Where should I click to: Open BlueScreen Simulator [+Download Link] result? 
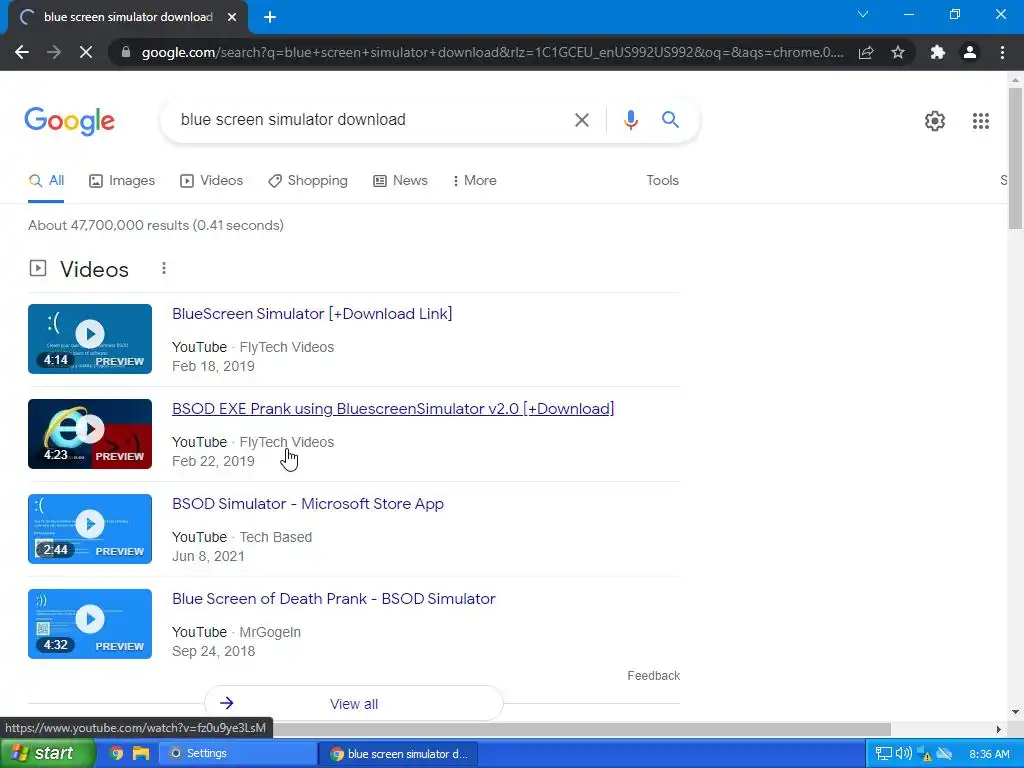[312, 314]
